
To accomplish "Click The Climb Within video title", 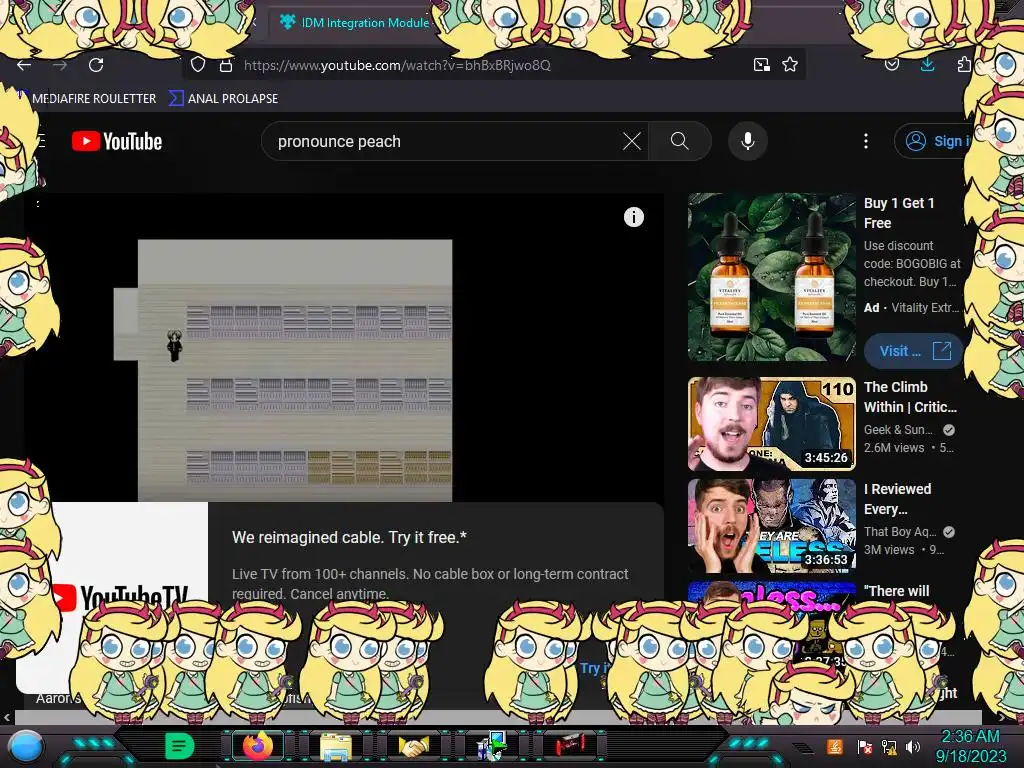I will 910,397.
